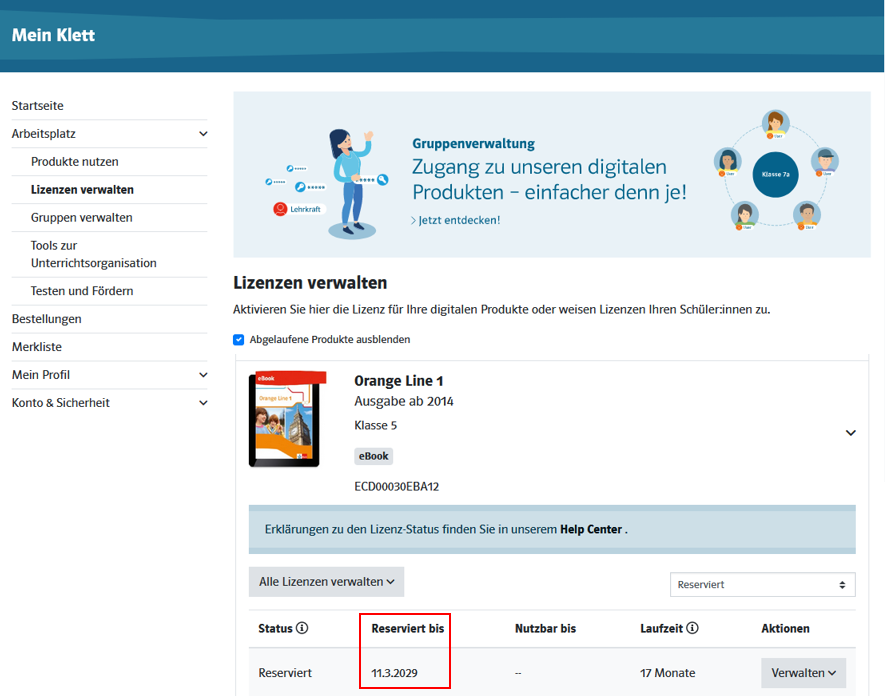Click the Ausgabe ab 2014 subtitle
Screen dimensions: 885x696
coord(404,401)
